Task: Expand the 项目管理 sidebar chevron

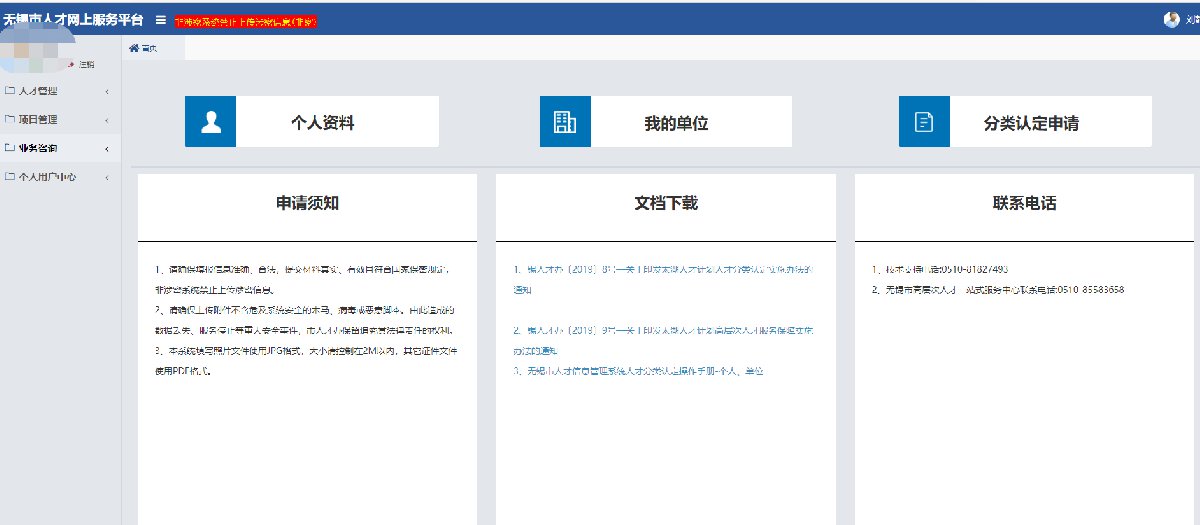Action: tap(107, 121)
